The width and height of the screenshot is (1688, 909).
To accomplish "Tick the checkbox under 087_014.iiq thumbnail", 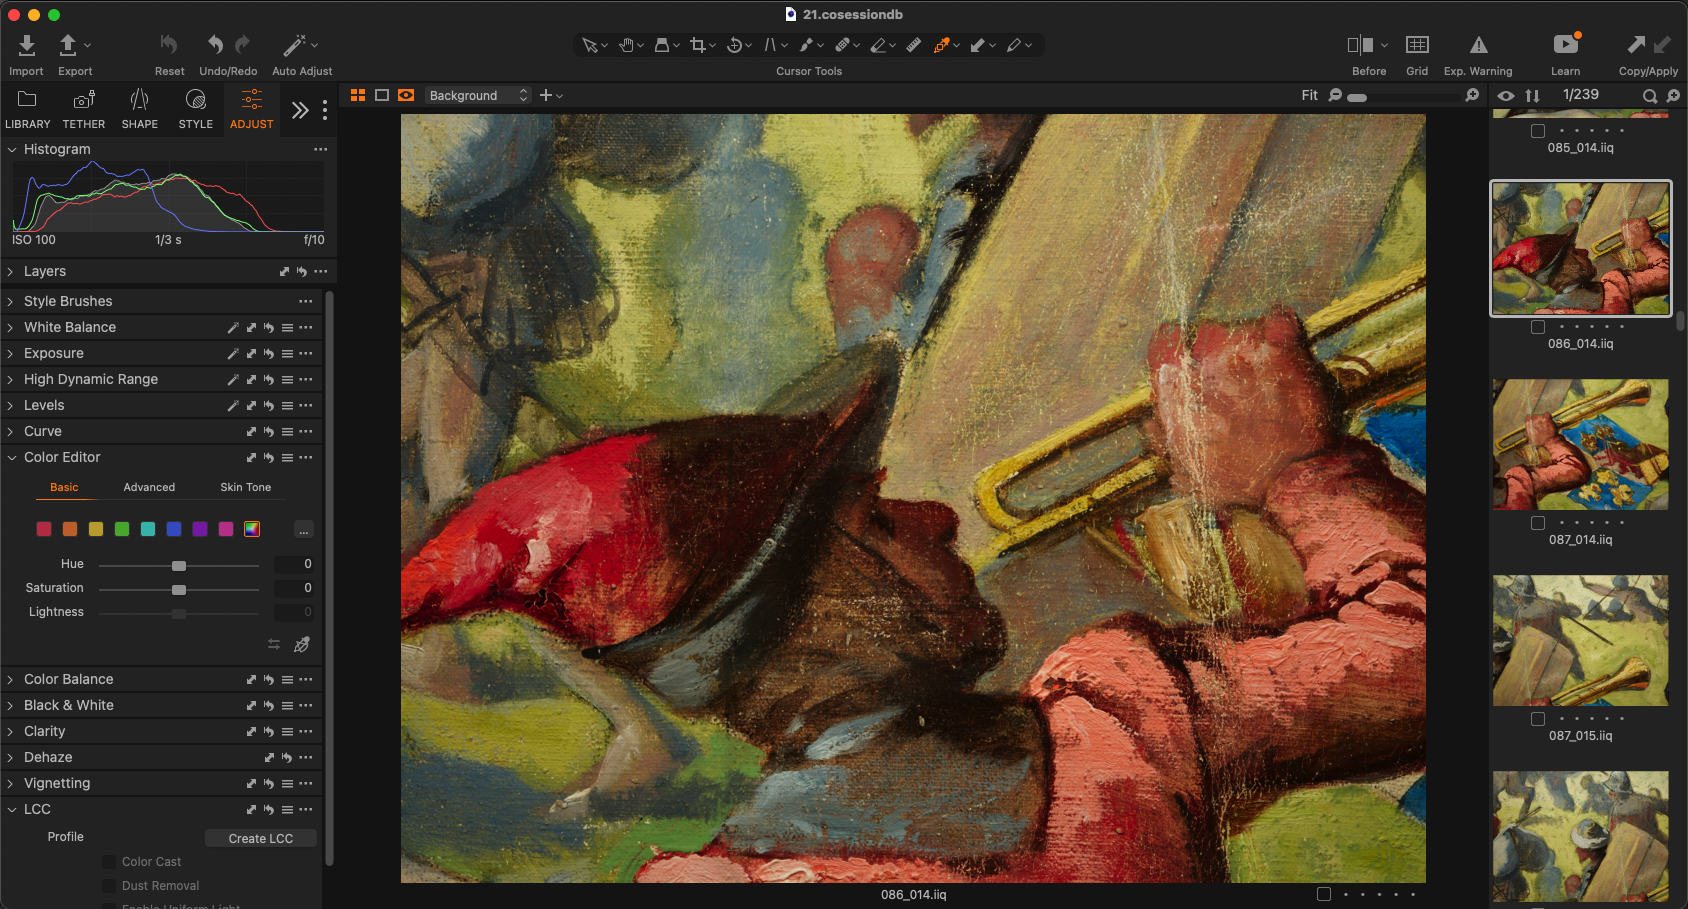I will pos(1538,523).
